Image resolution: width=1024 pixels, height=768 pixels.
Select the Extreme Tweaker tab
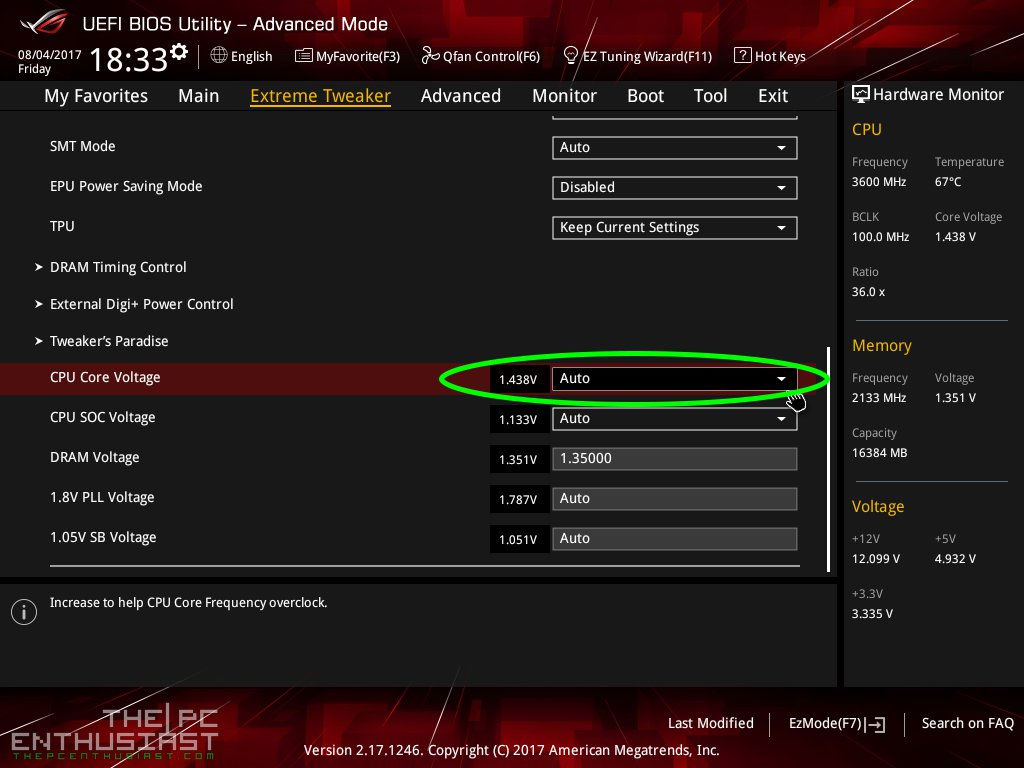point(321,96)
